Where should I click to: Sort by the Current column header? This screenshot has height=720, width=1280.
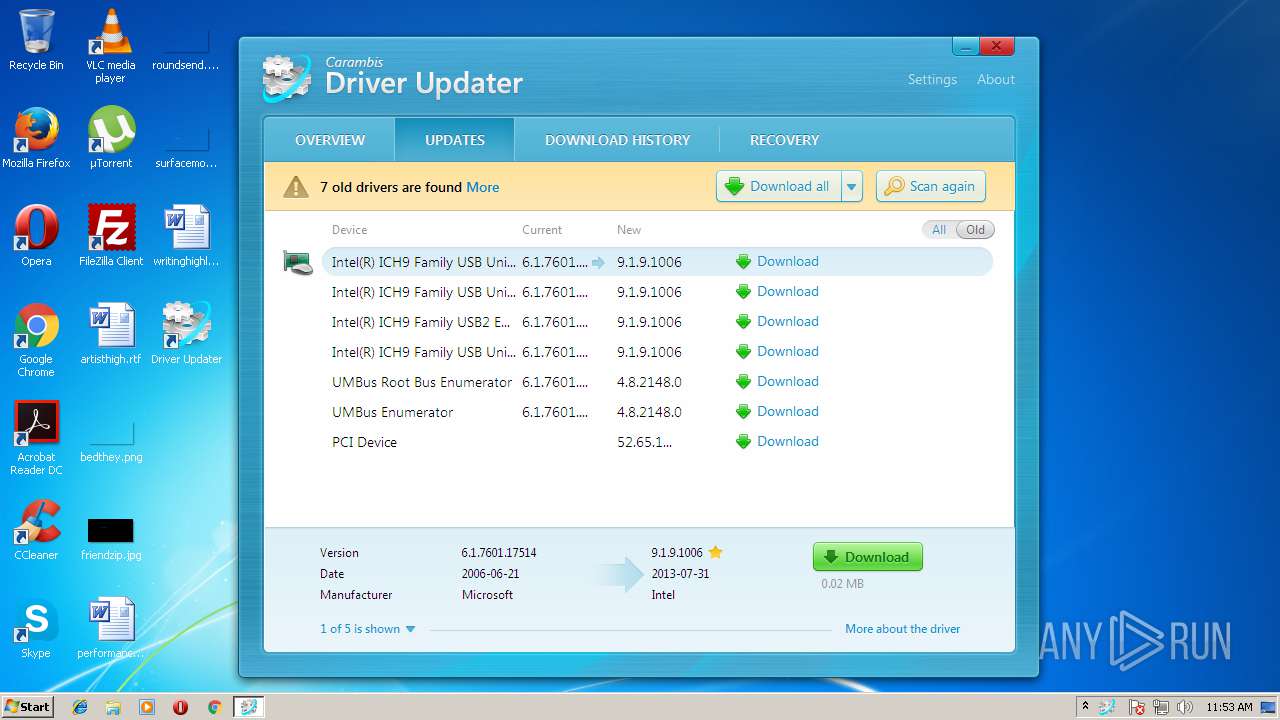pyautogui.click(x=542, y=230)
